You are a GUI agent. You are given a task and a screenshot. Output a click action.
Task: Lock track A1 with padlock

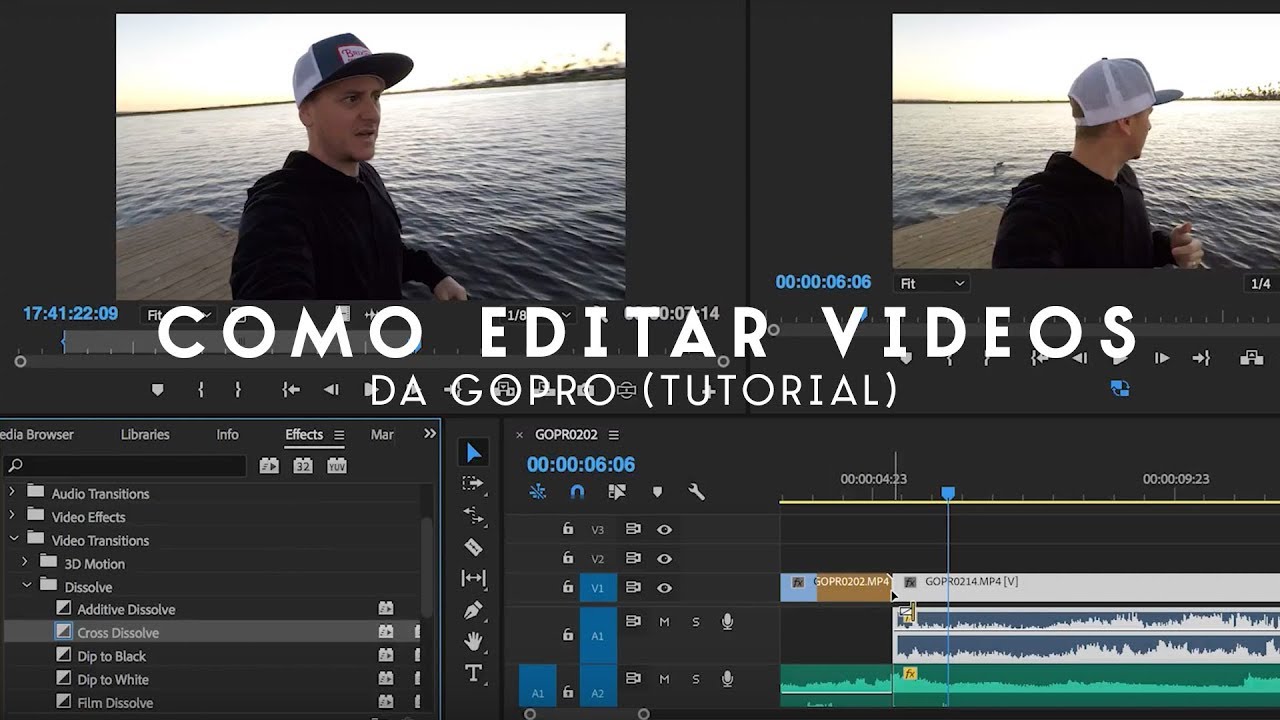click(x=568, y=635)
